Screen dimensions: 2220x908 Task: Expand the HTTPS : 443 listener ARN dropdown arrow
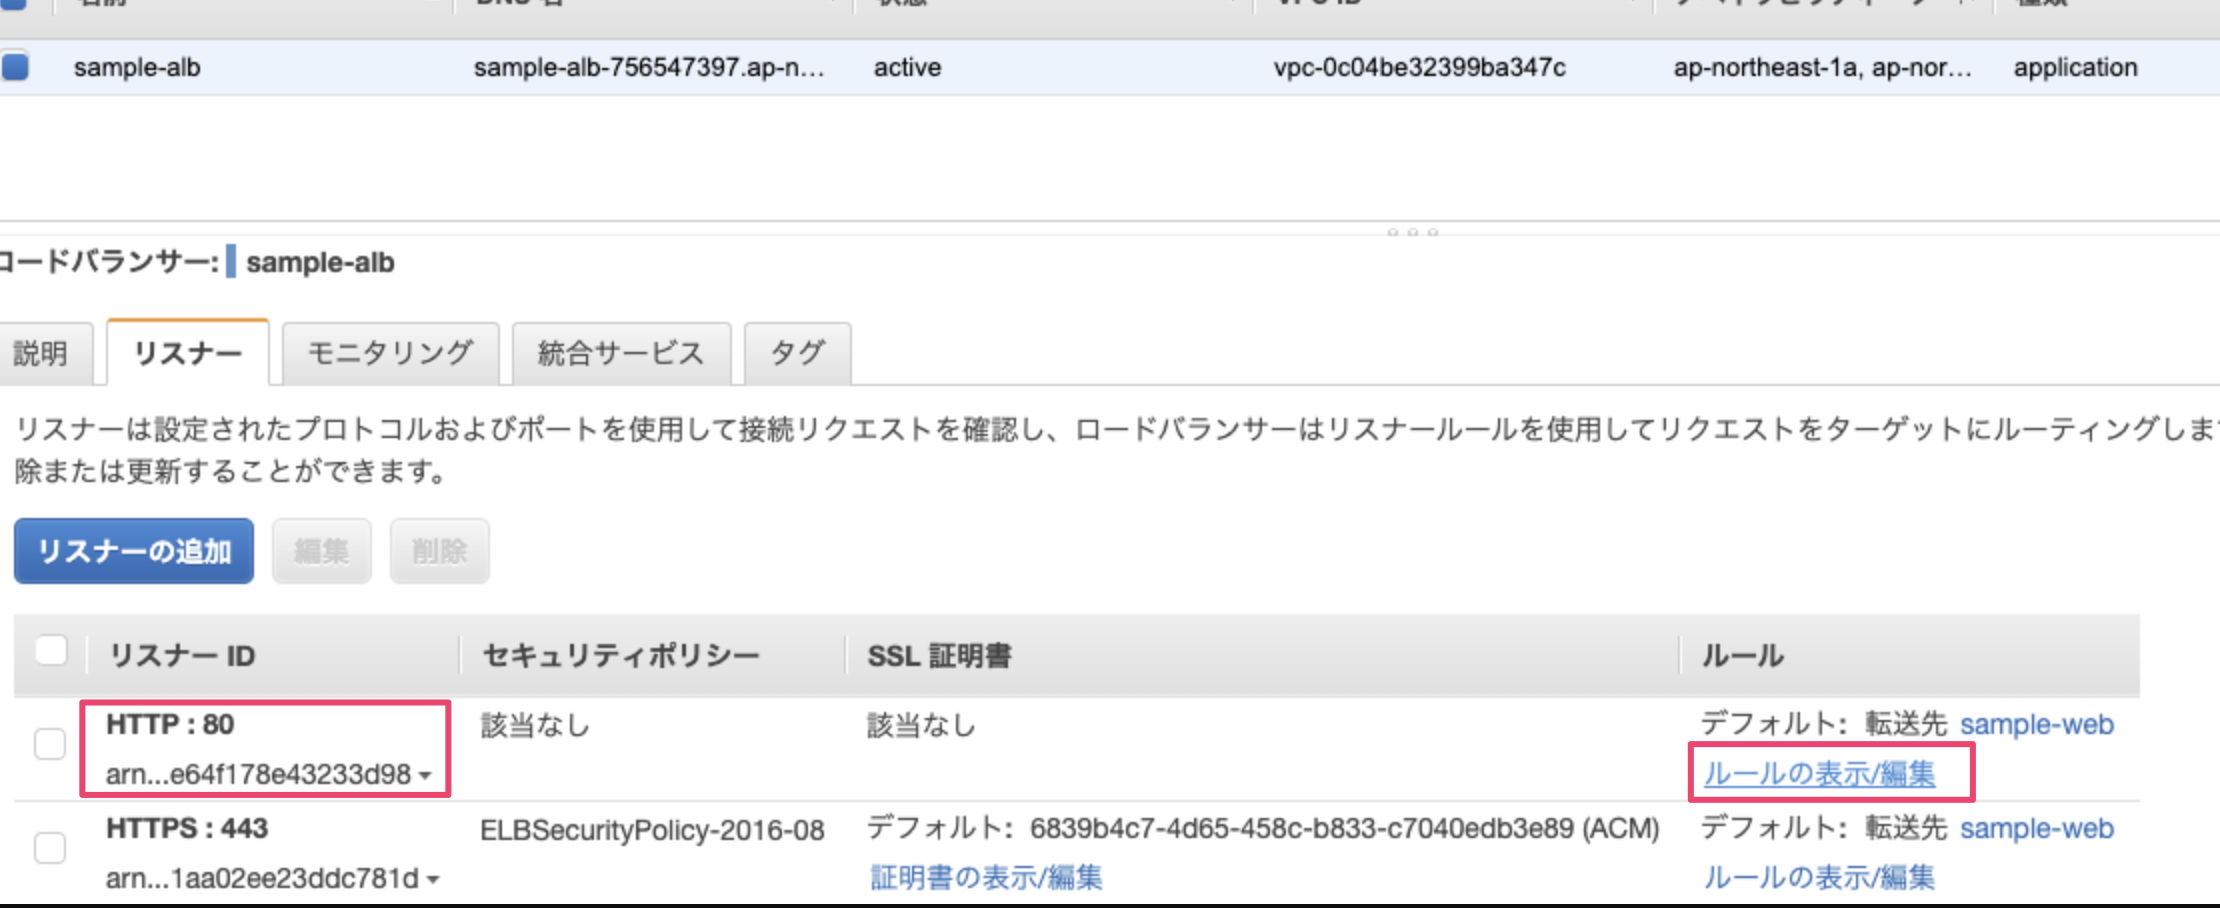pyautogui.click(x=433, y=880)
